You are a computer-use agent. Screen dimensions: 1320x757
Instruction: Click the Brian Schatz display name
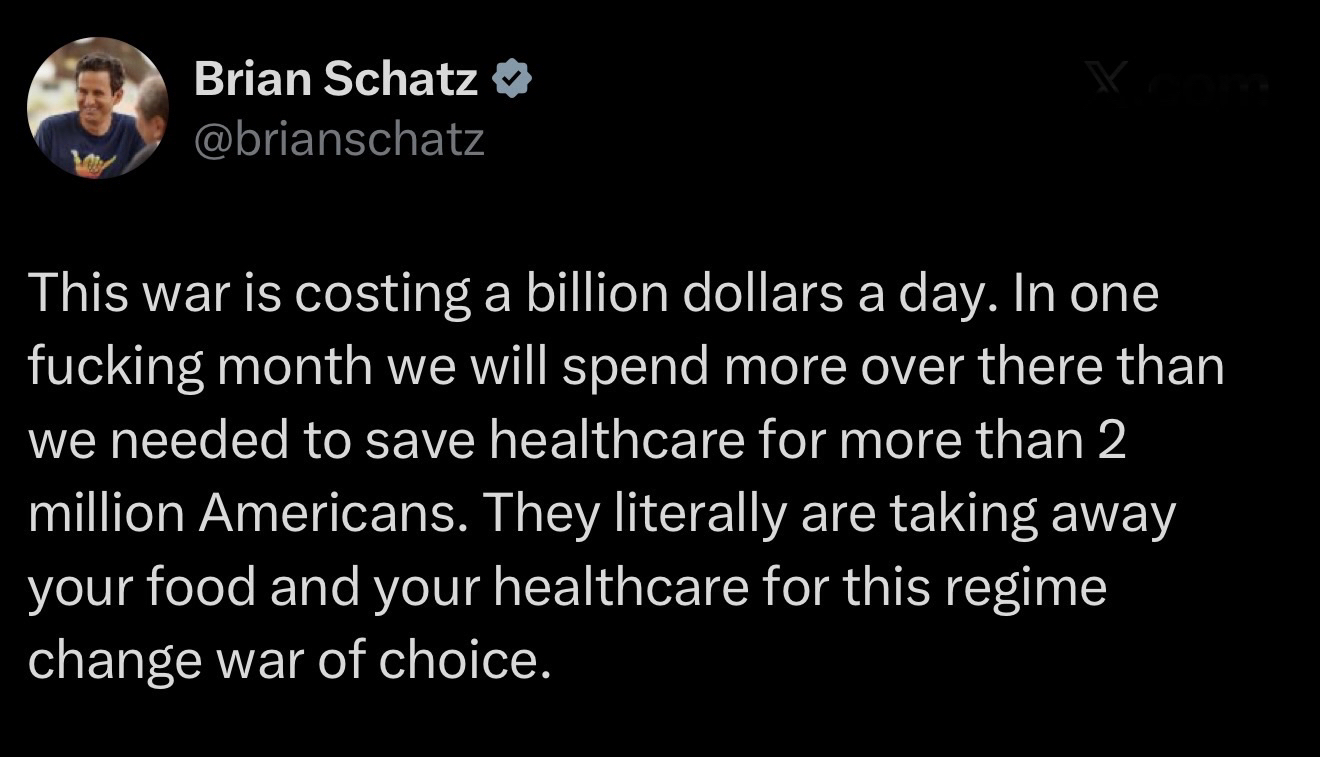click(x=336, y=79)
